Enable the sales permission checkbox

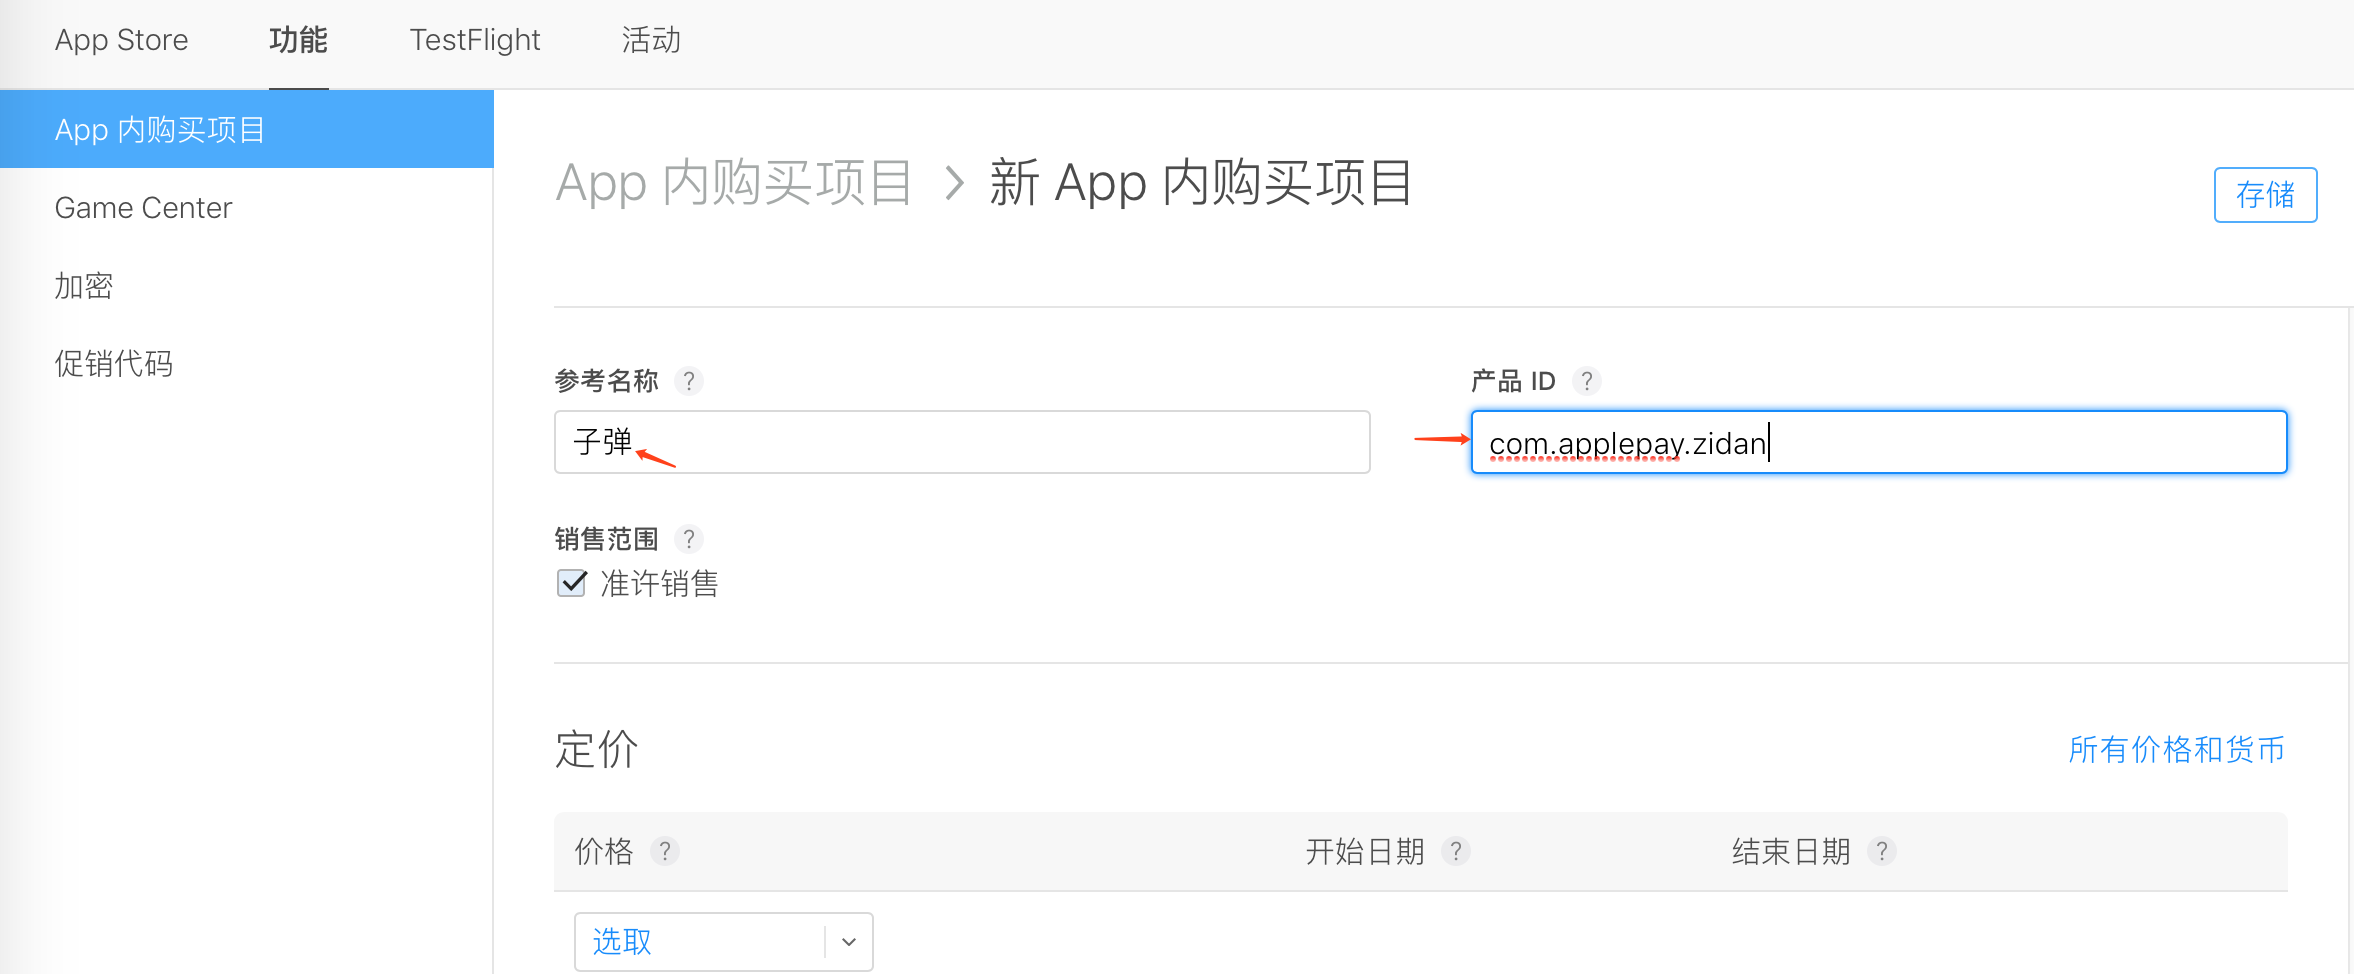570,583
